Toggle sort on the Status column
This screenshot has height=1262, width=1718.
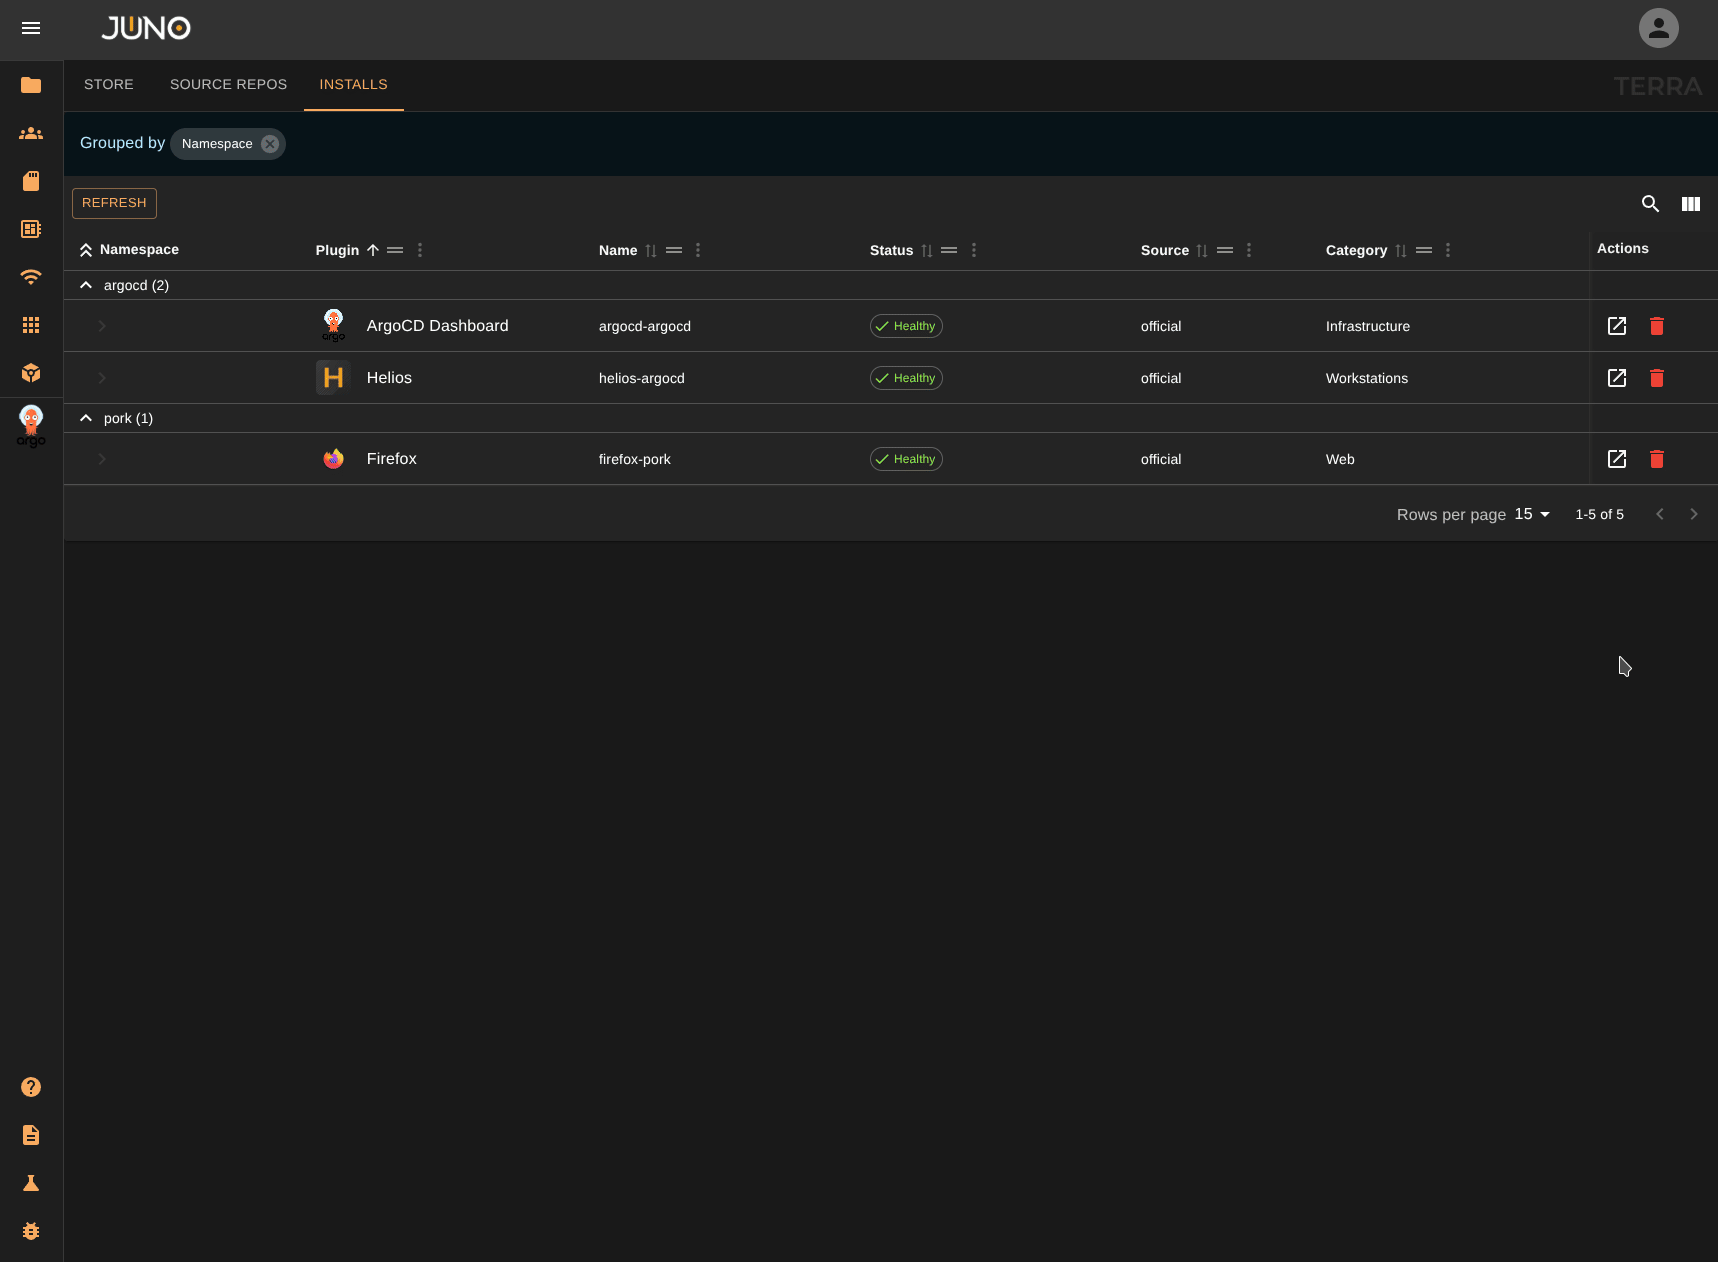click(x=926, y=251)
